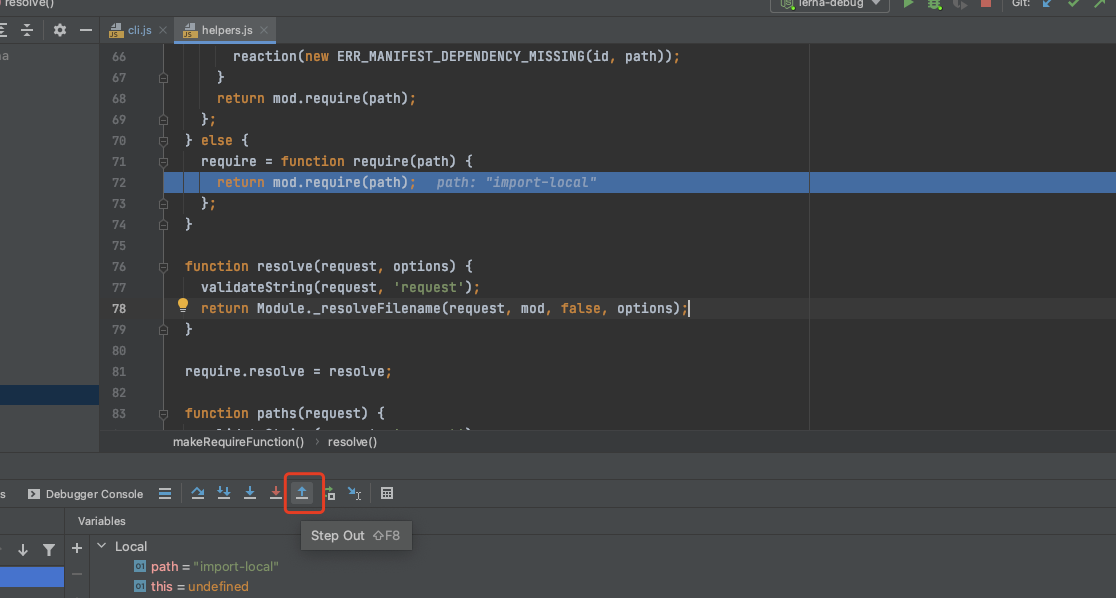Click Module._resolveFilename on line 78
This screenshot has width=1116, height=598.
(x=349, y=308)
